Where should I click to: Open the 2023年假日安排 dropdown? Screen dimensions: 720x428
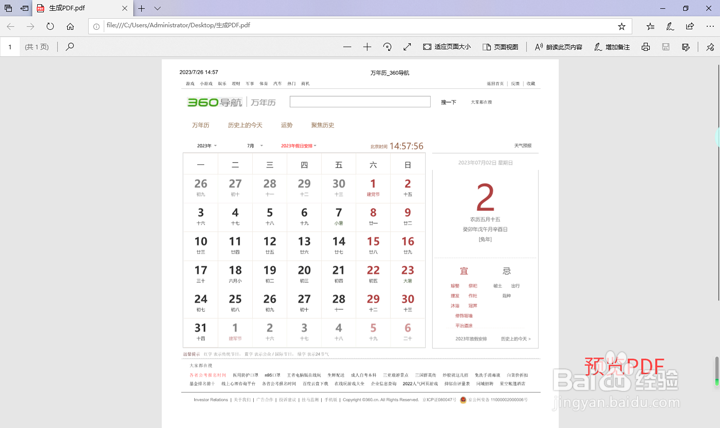click(298, 146)
